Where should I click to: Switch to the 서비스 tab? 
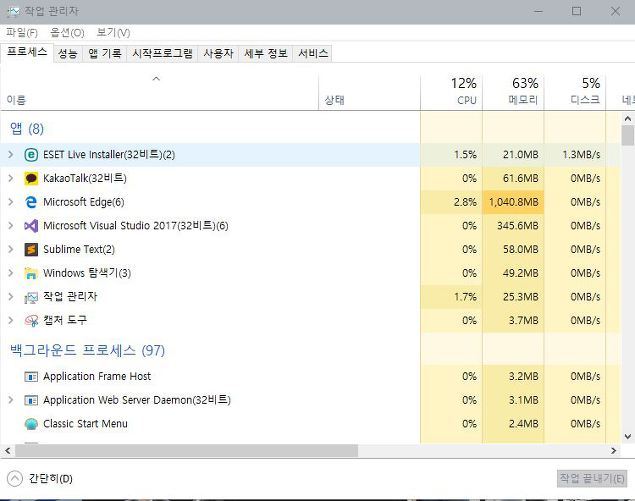click(x=313, y=53)
